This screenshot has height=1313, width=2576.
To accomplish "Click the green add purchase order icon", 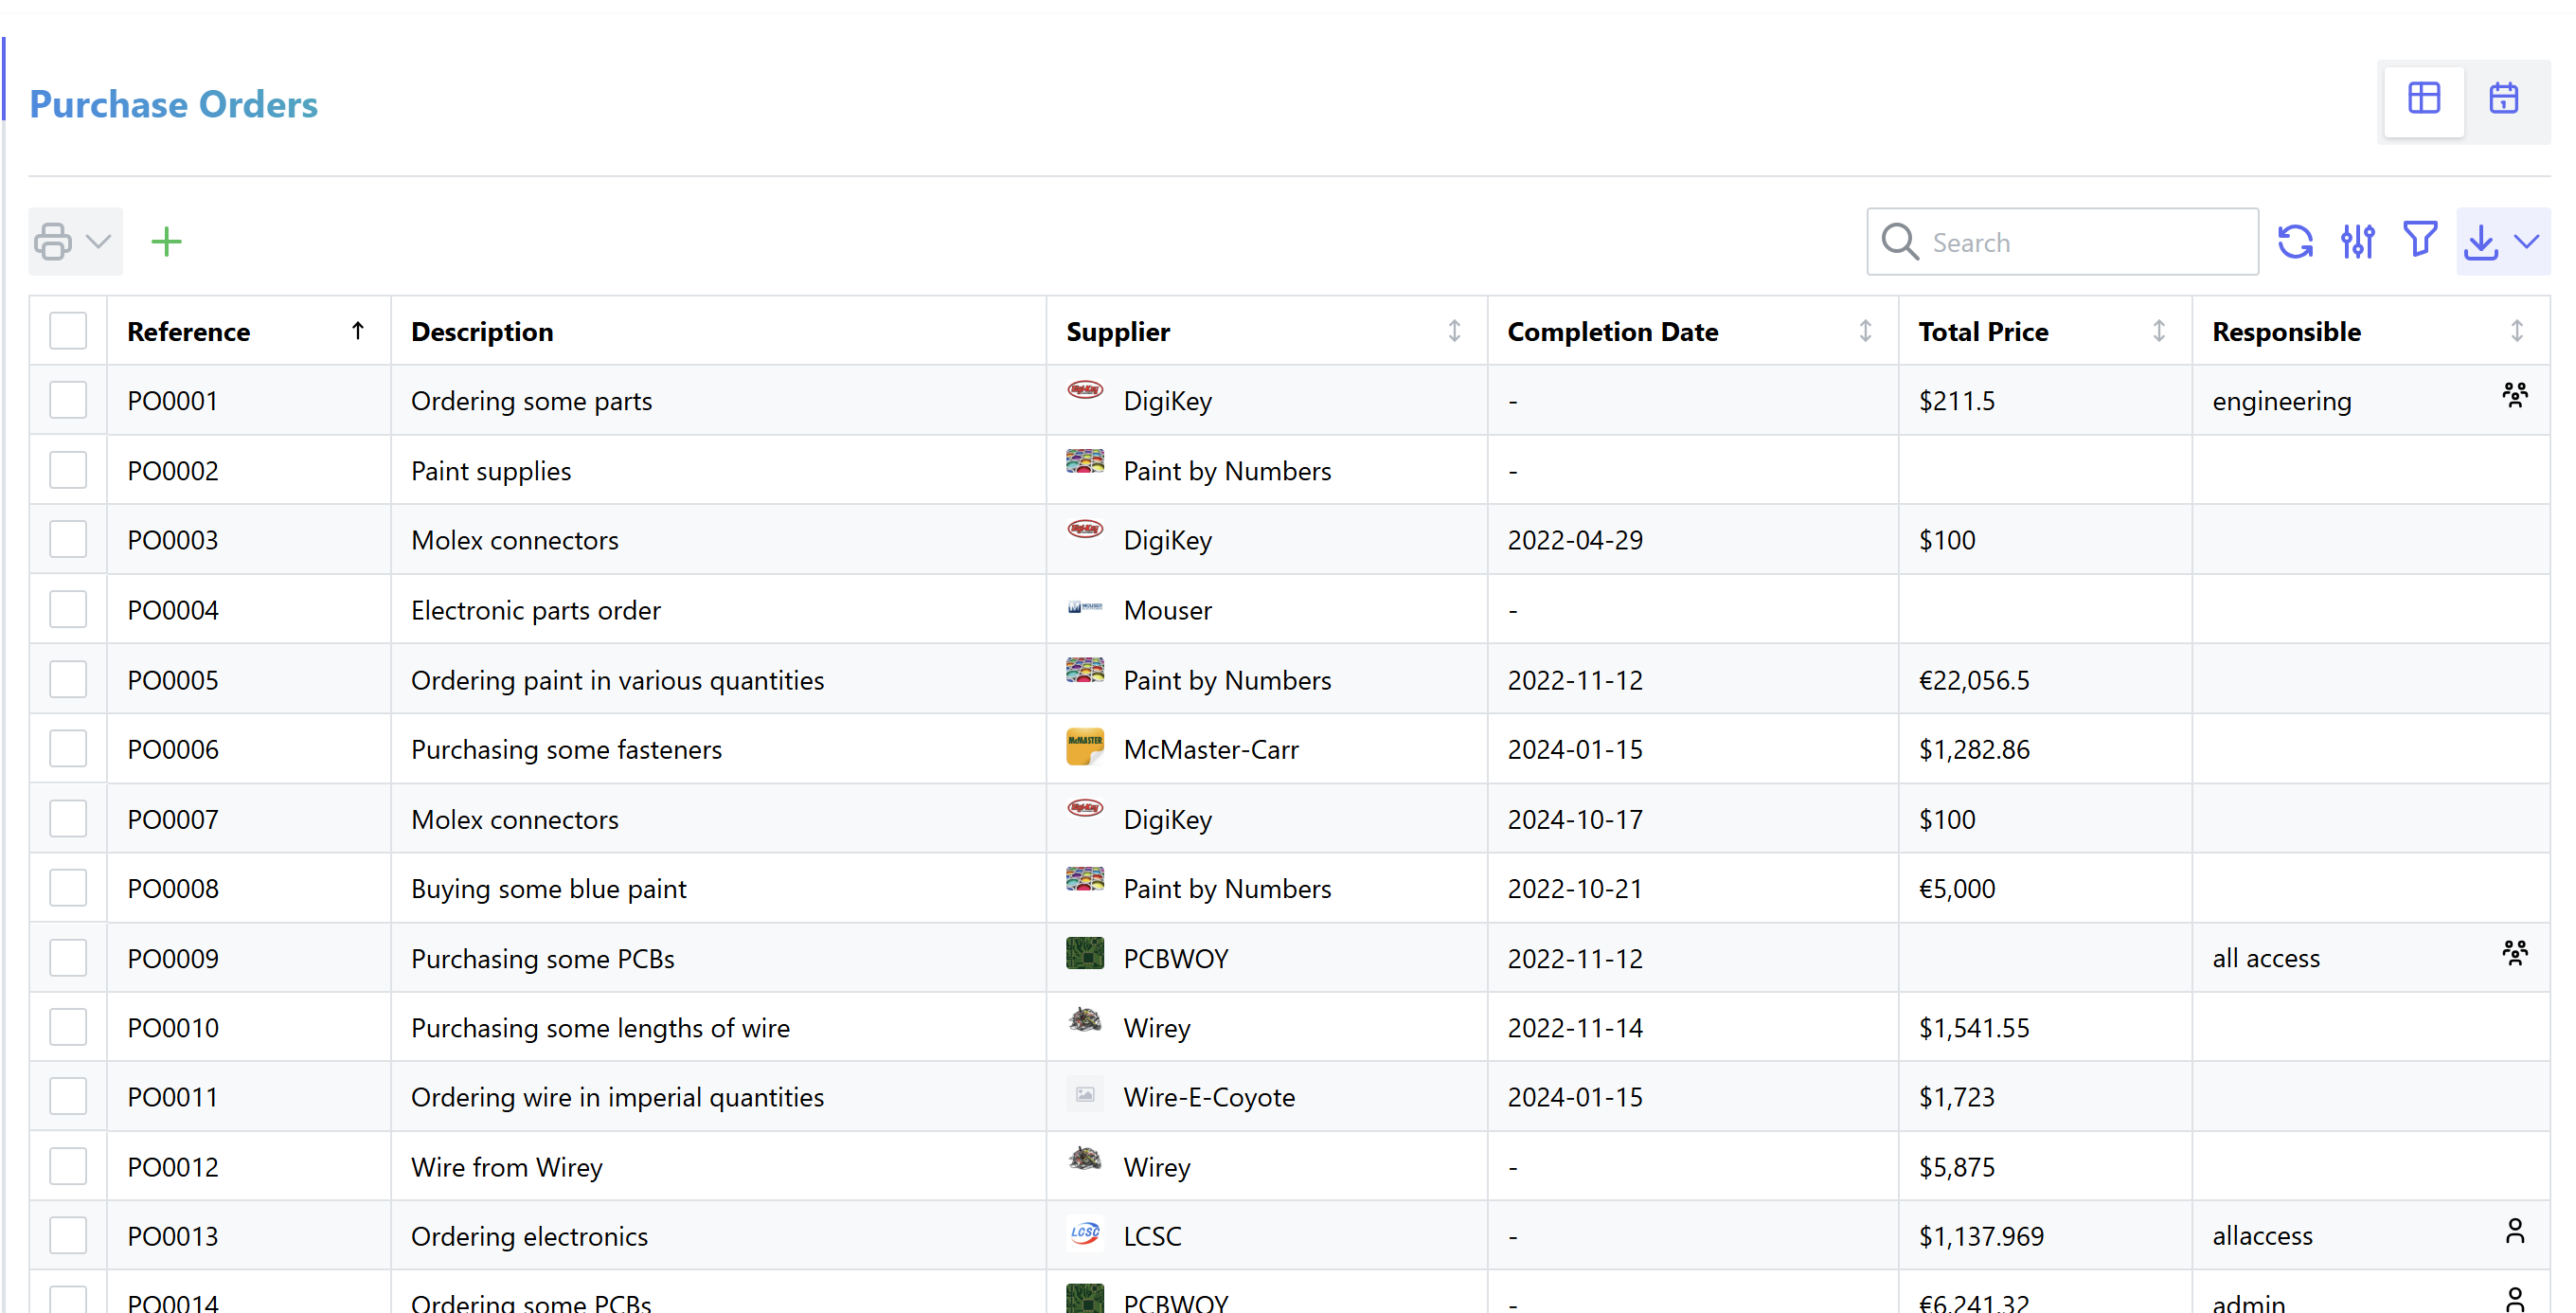I will 166,241.
